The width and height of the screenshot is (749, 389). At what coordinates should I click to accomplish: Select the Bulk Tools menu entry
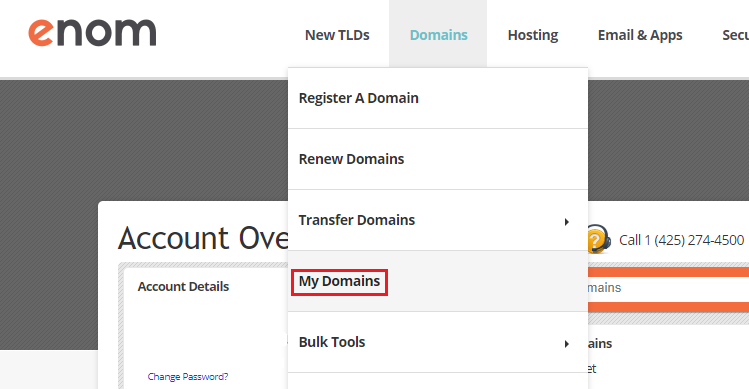(x=438, y=342)
